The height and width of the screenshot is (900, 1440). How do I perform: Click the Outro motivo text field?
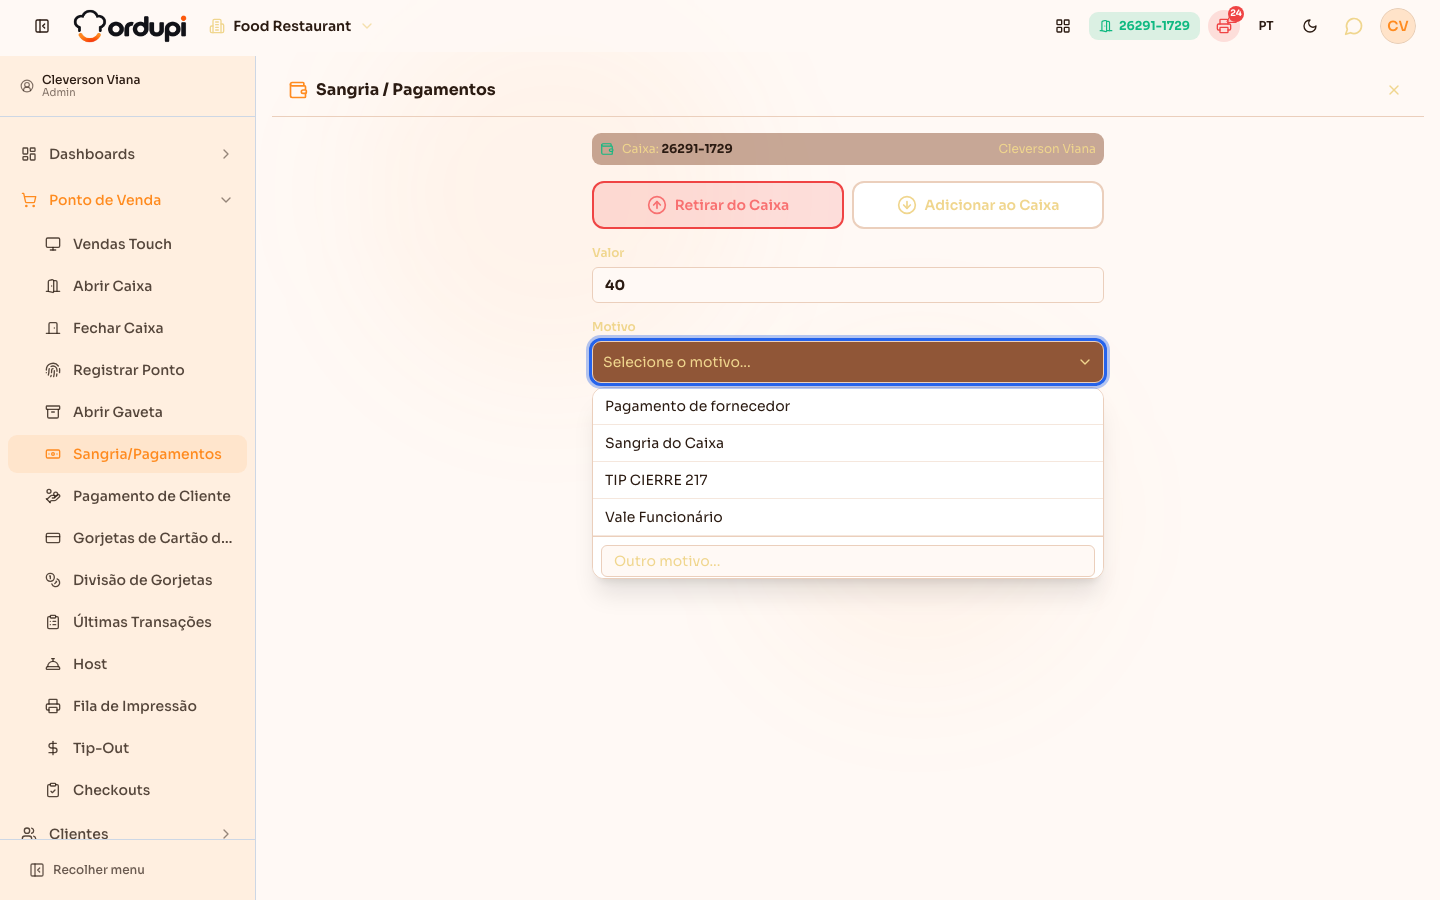(848, 561)
